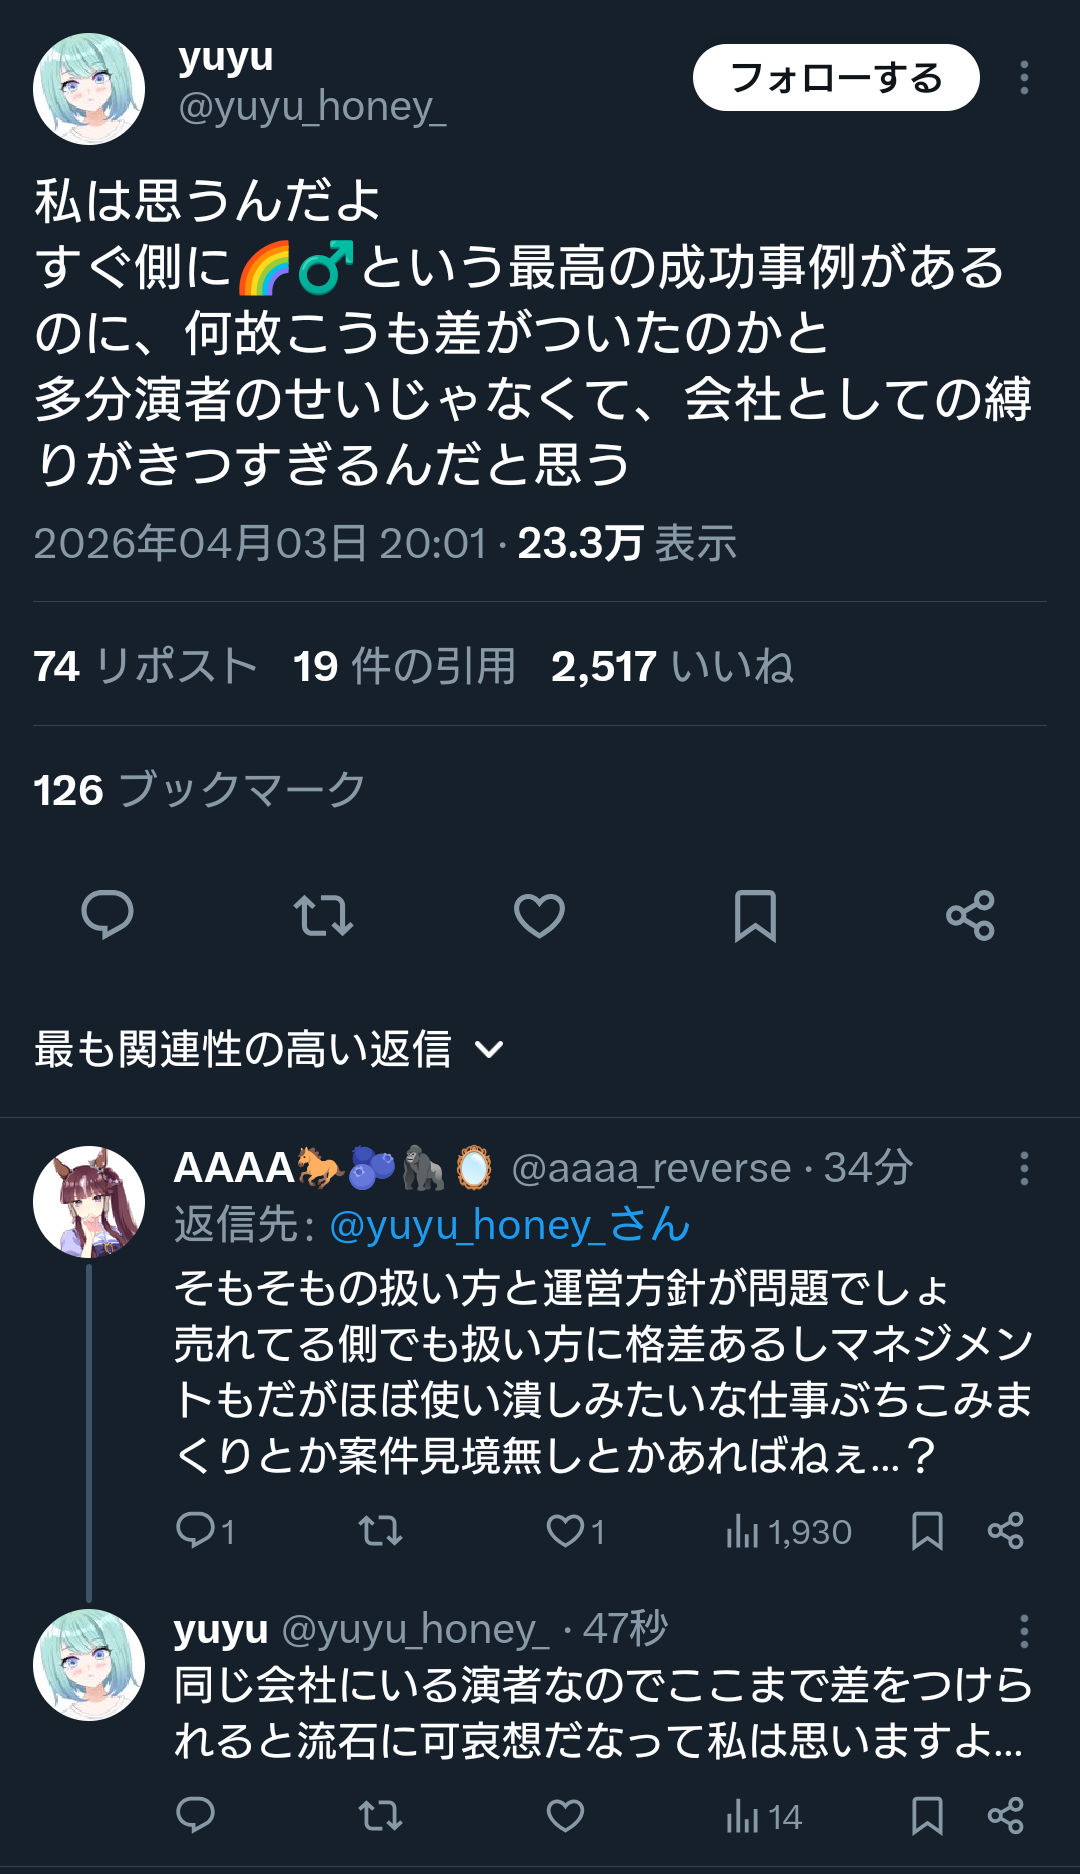Image resolution: width=1080 pixels, height=1874 pixels.
Task: Open the @yuyu_honey_さん mention link
Action: coord(509,1225)
